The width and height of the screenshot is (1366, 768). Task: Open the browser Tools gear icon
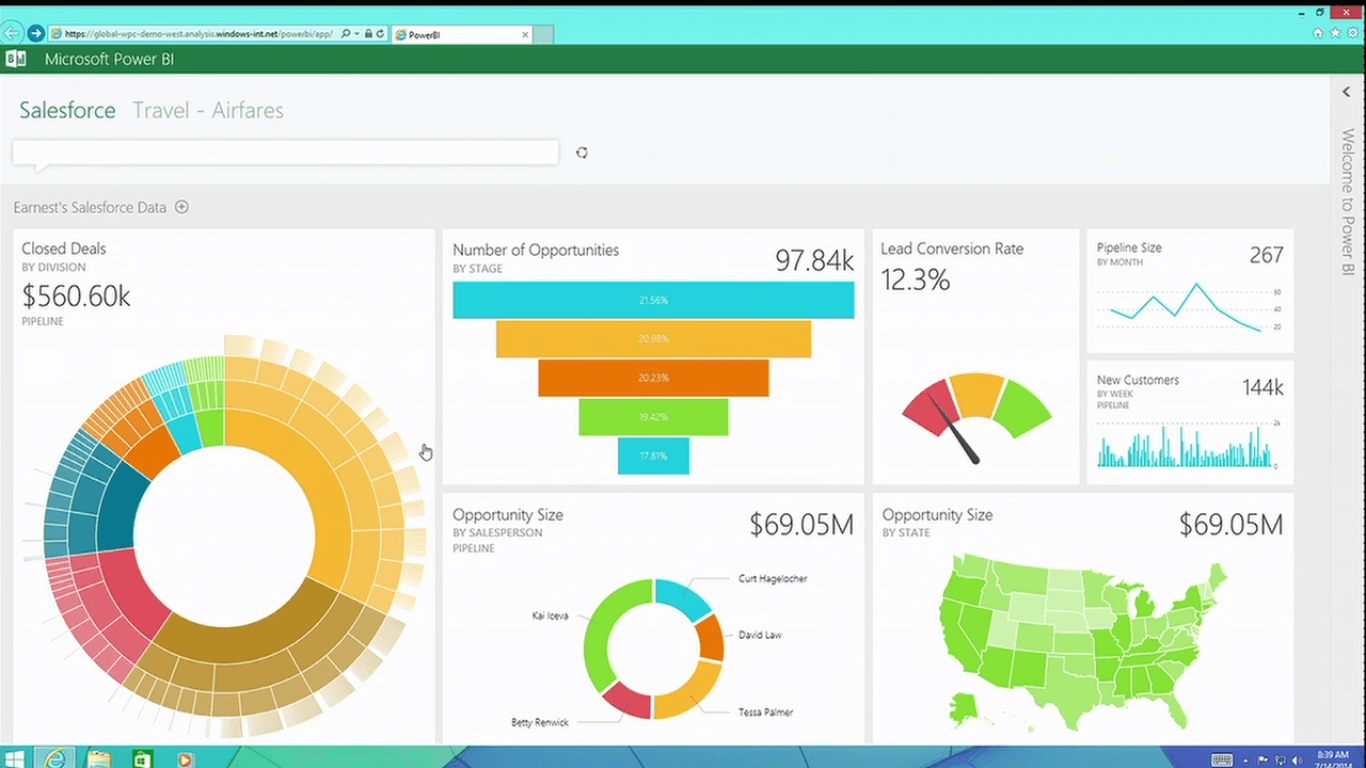pos(1351,33)
